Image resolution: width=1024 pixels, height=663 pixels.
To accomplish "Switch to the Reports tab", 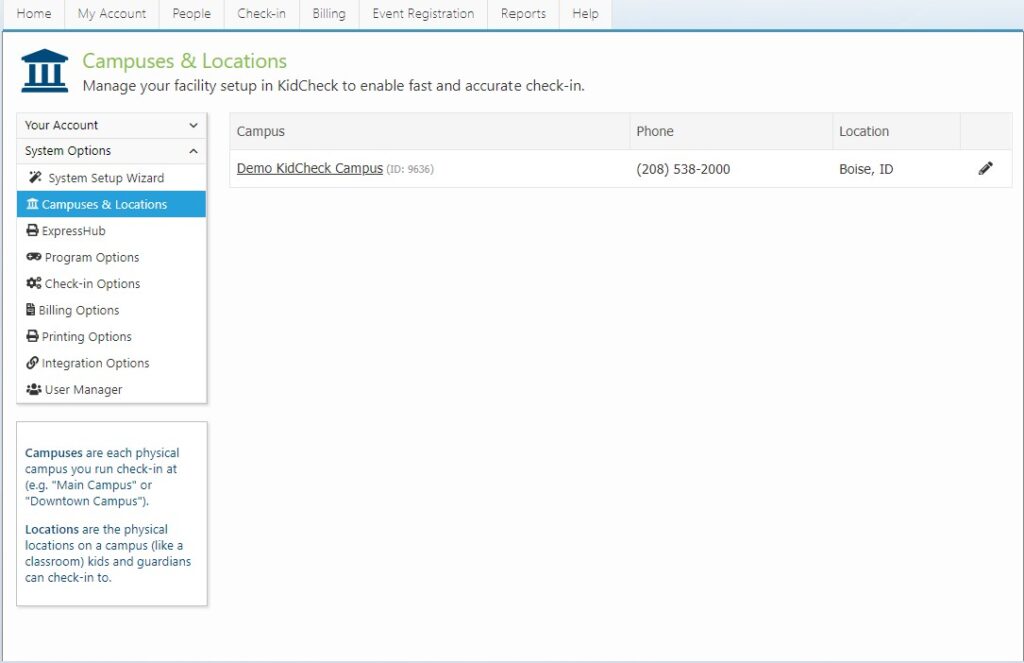I will pos(523,14).
